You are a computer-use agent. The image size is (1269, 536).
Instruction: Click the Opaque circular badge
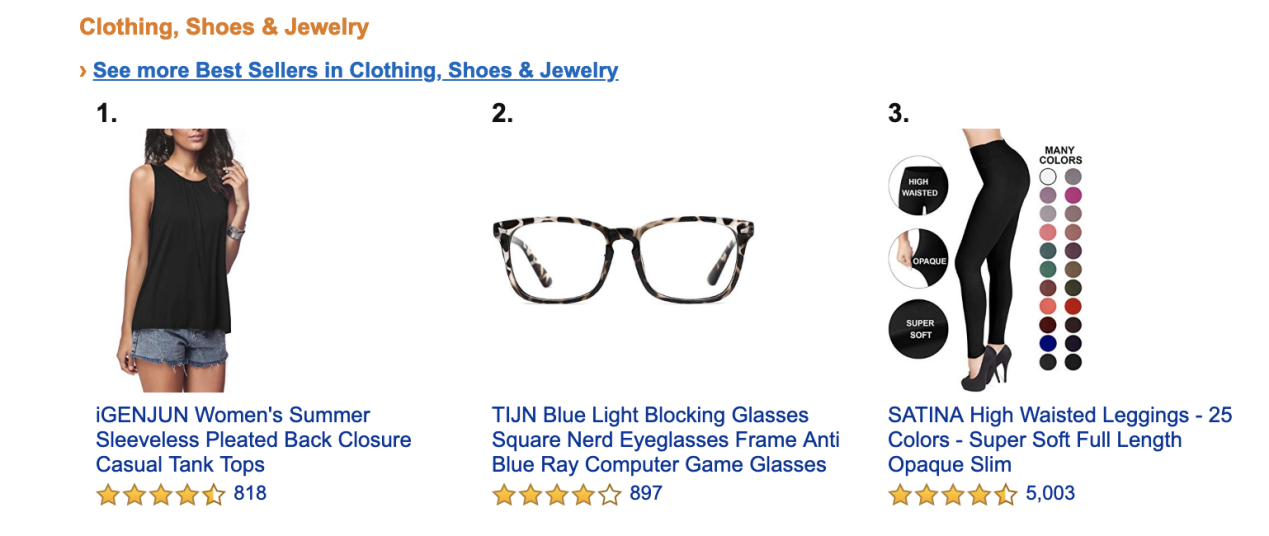920,259
